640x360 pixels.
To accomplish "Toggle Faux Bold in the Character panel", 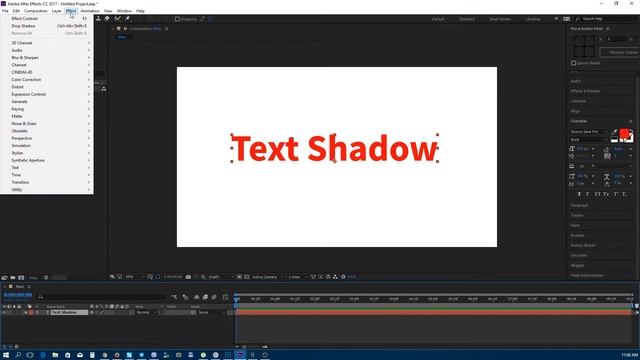I will (x=579, y=194).
